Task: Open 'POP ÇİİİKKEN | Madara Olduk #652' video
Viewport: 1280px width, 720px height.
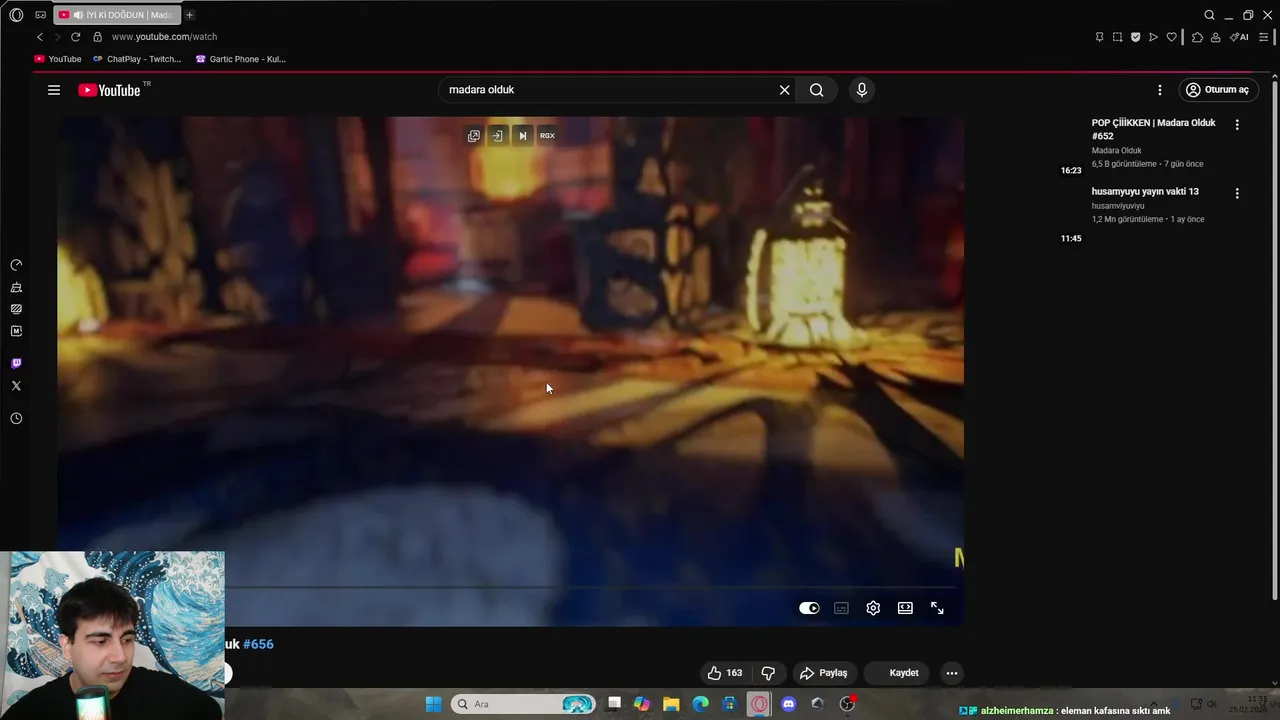Action: (x=1154, y=129)
